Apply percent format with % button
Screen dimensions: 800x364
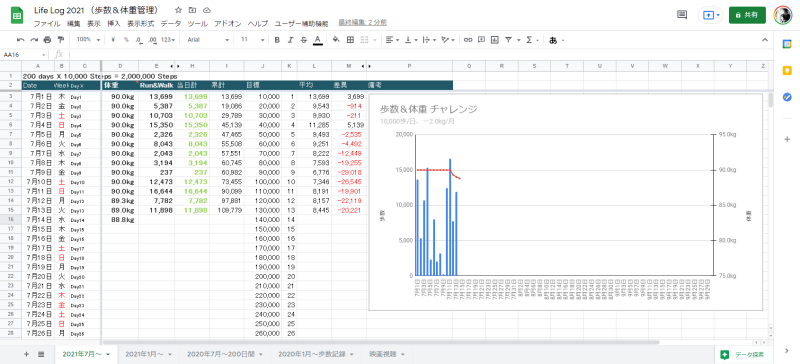[126, 40]
